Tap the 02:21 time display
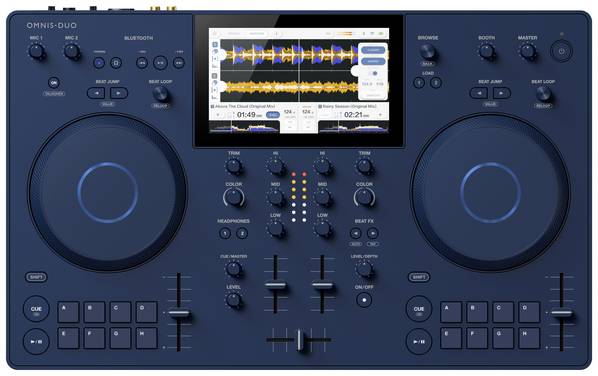The width and height of the screenshot is (598, 376). coord(354,115)
